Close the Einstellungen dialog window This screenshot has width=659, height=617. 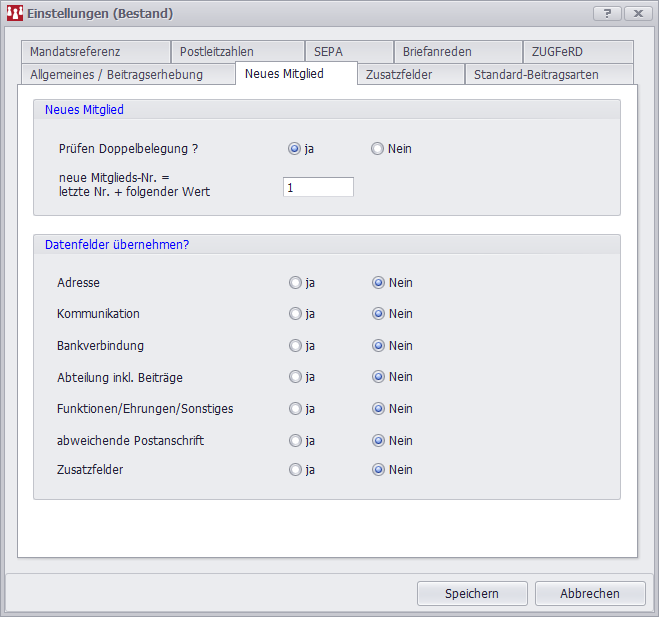(x=635, y=13)
